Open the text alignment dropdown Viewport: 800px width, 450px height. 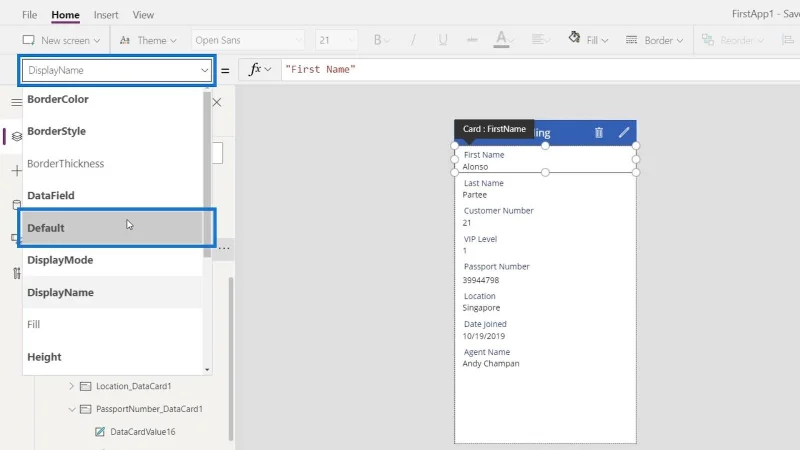point(540,40)
